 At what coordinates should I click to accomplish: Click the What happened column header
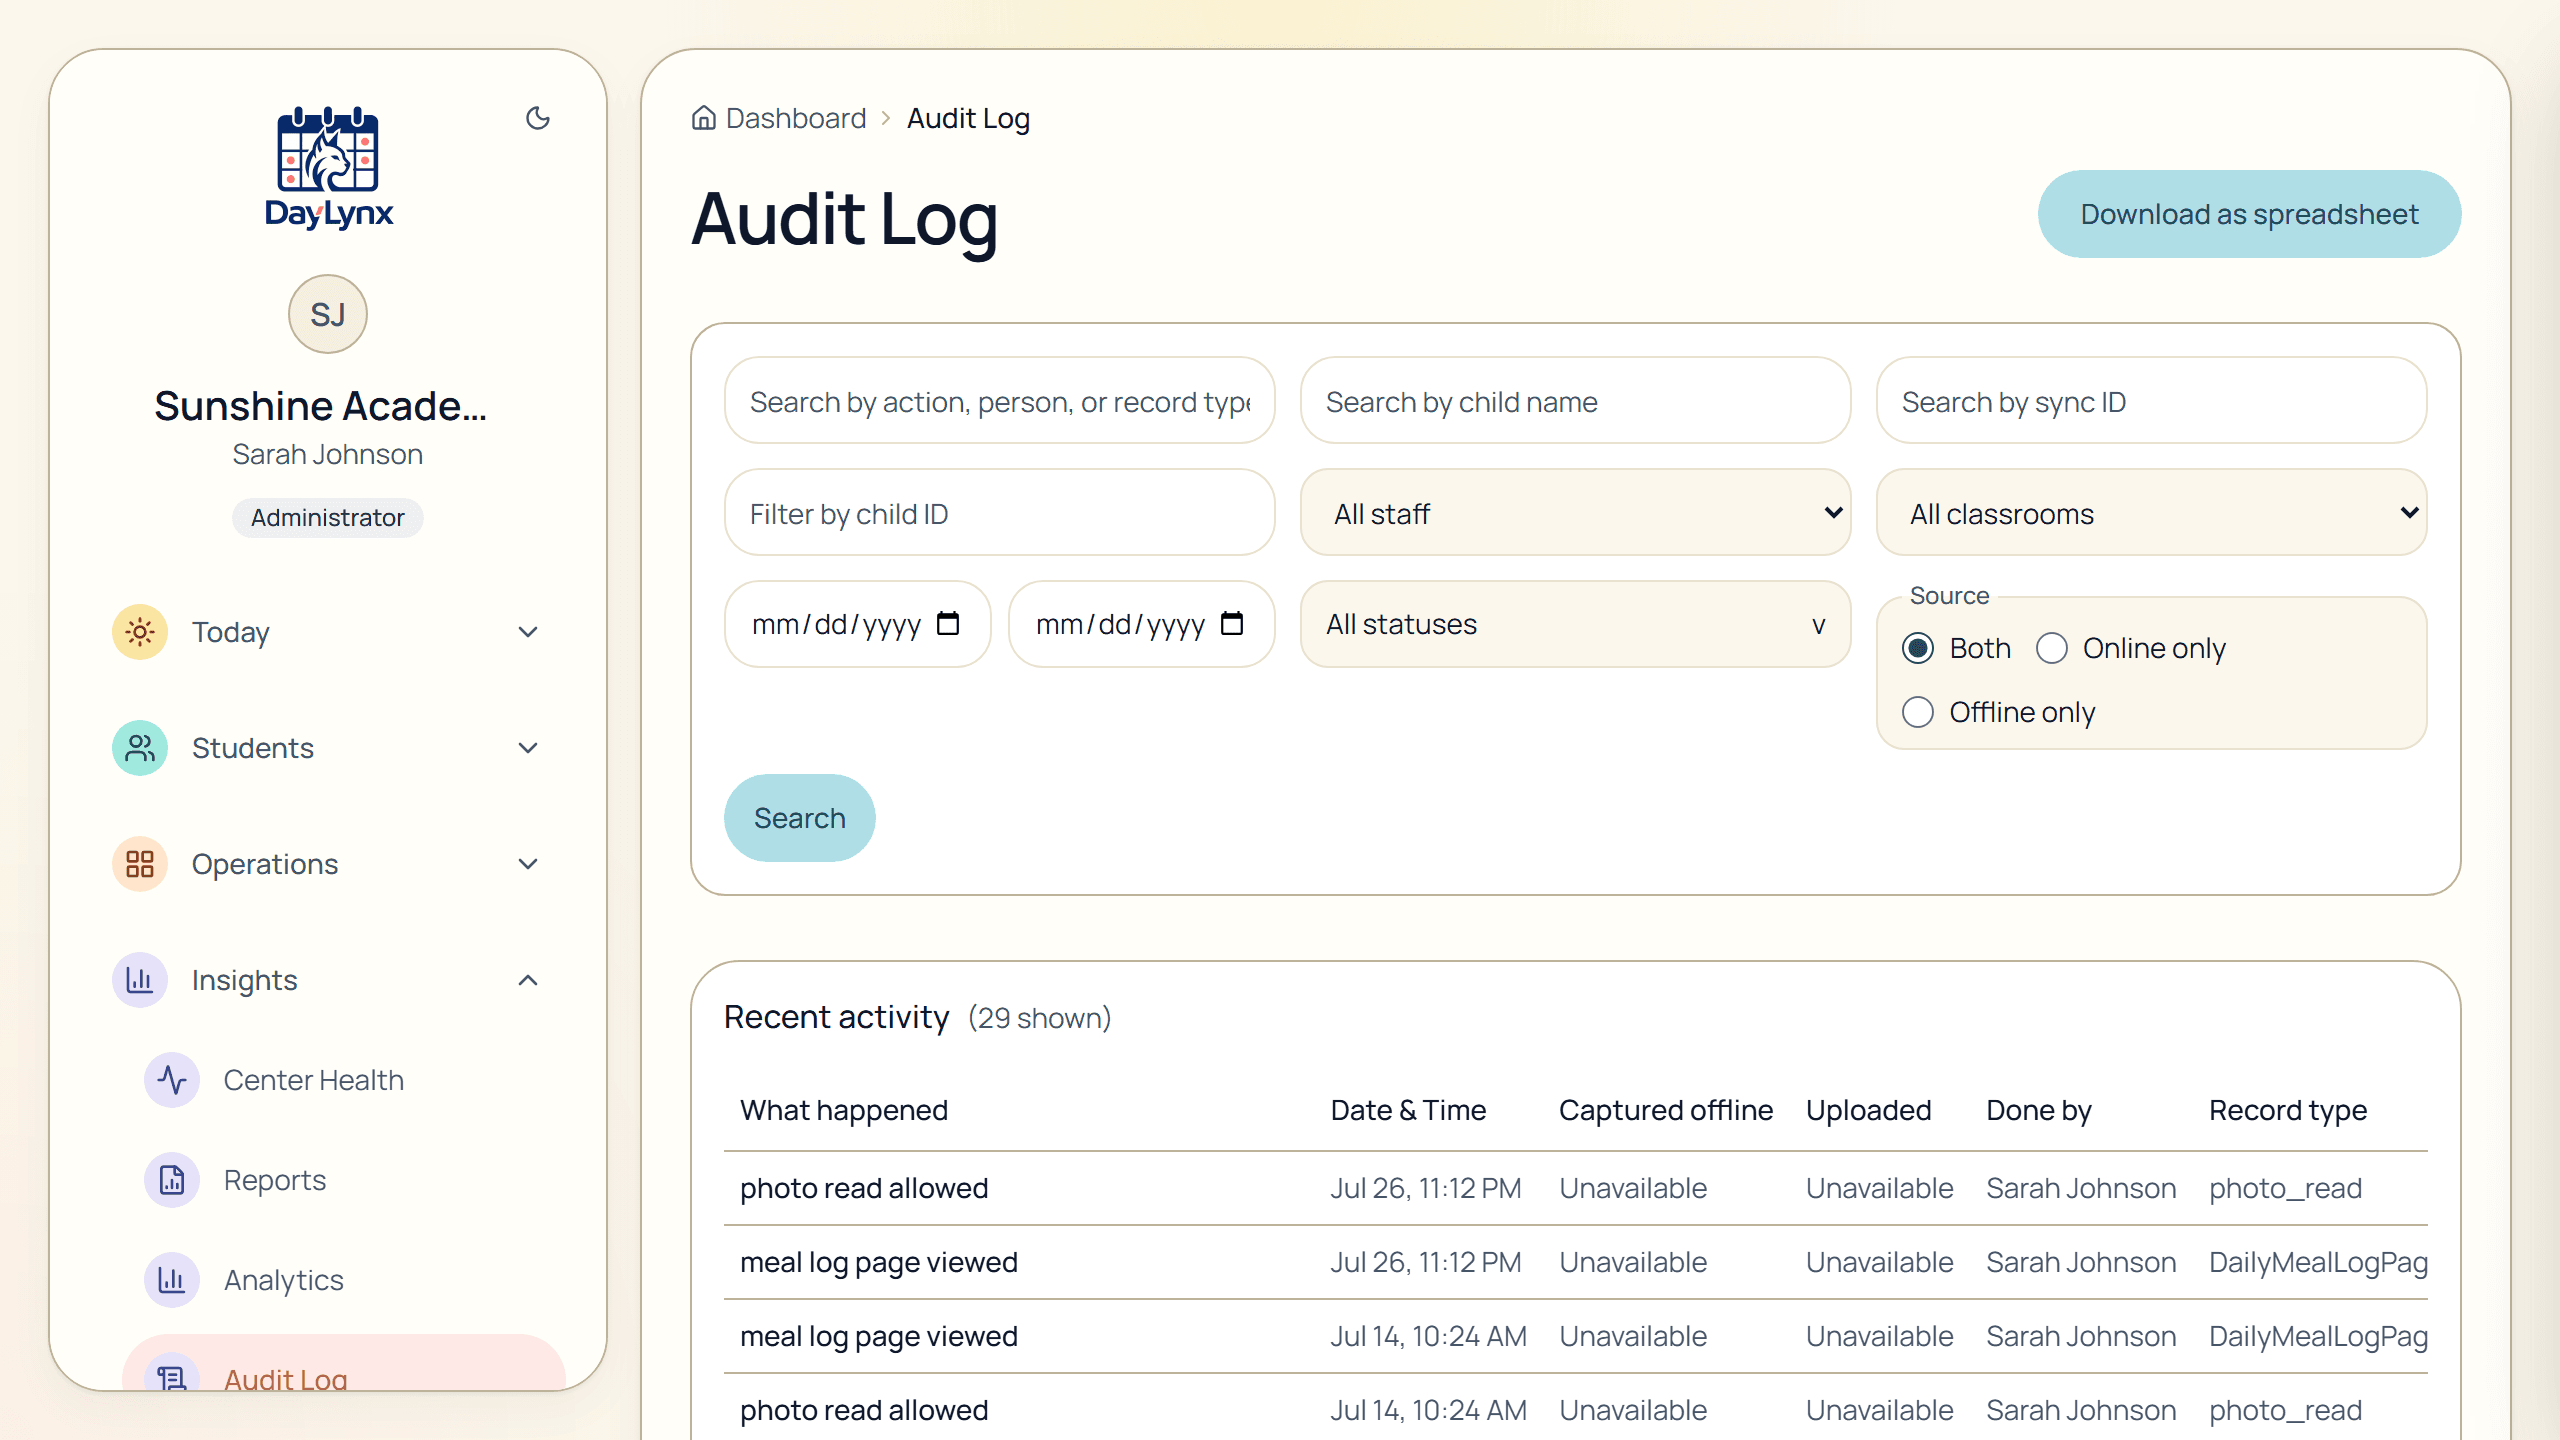(x=844, y=1110)
